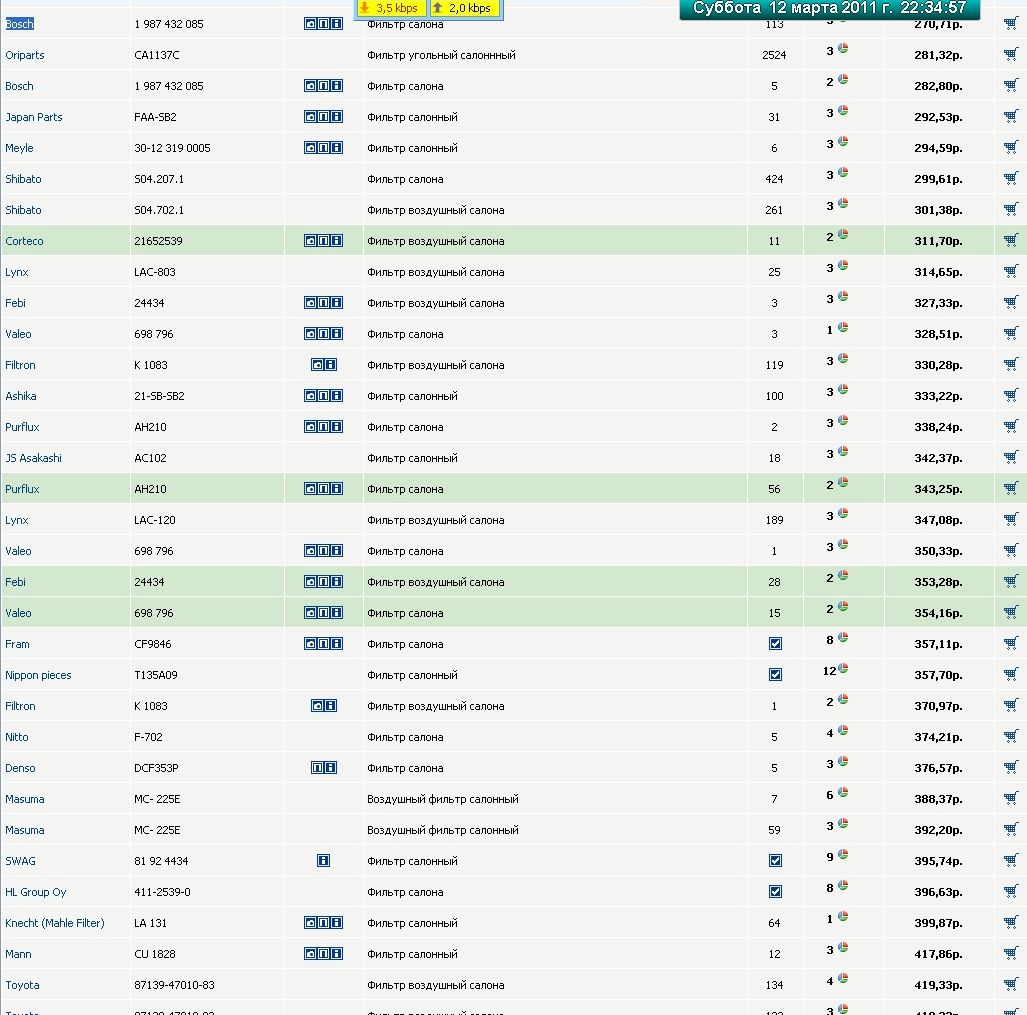This screenshot has width=1027, height=1015.
Task: Click the П icon for Ashika 21-SB-SB2
Action: (x=324, y=396)
